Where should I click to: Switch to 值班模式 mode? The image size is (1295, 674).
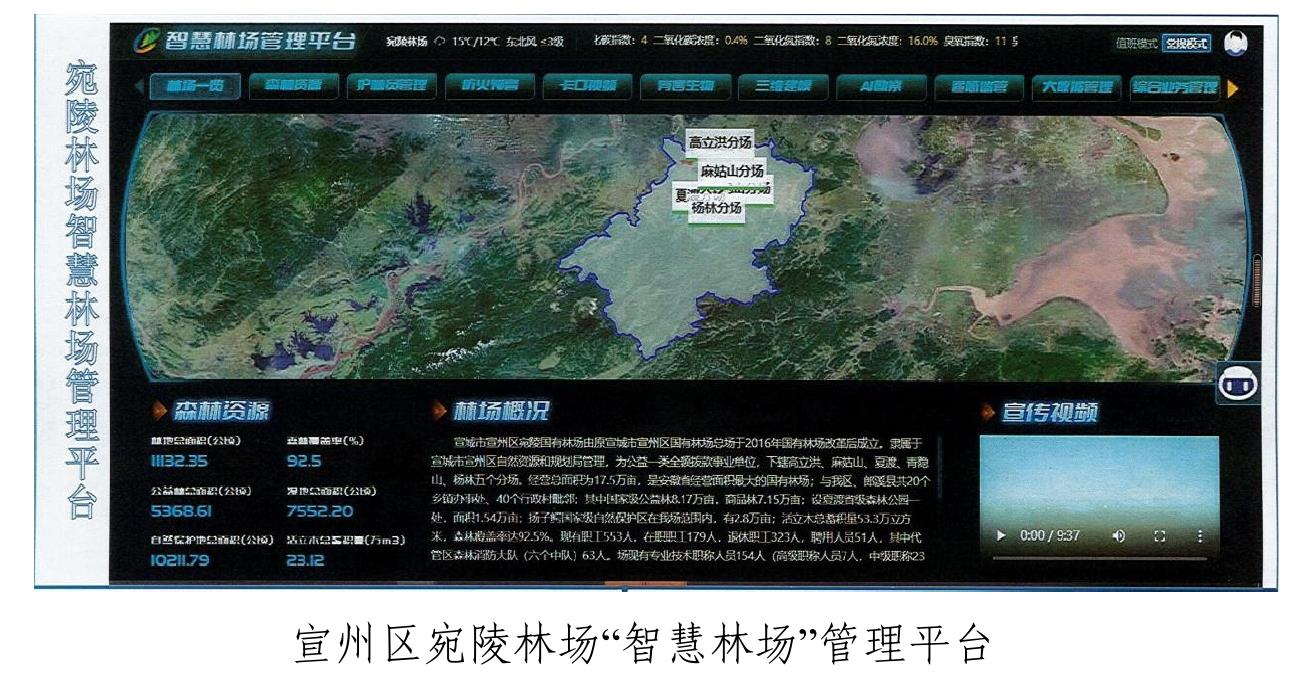point(1137,43)
